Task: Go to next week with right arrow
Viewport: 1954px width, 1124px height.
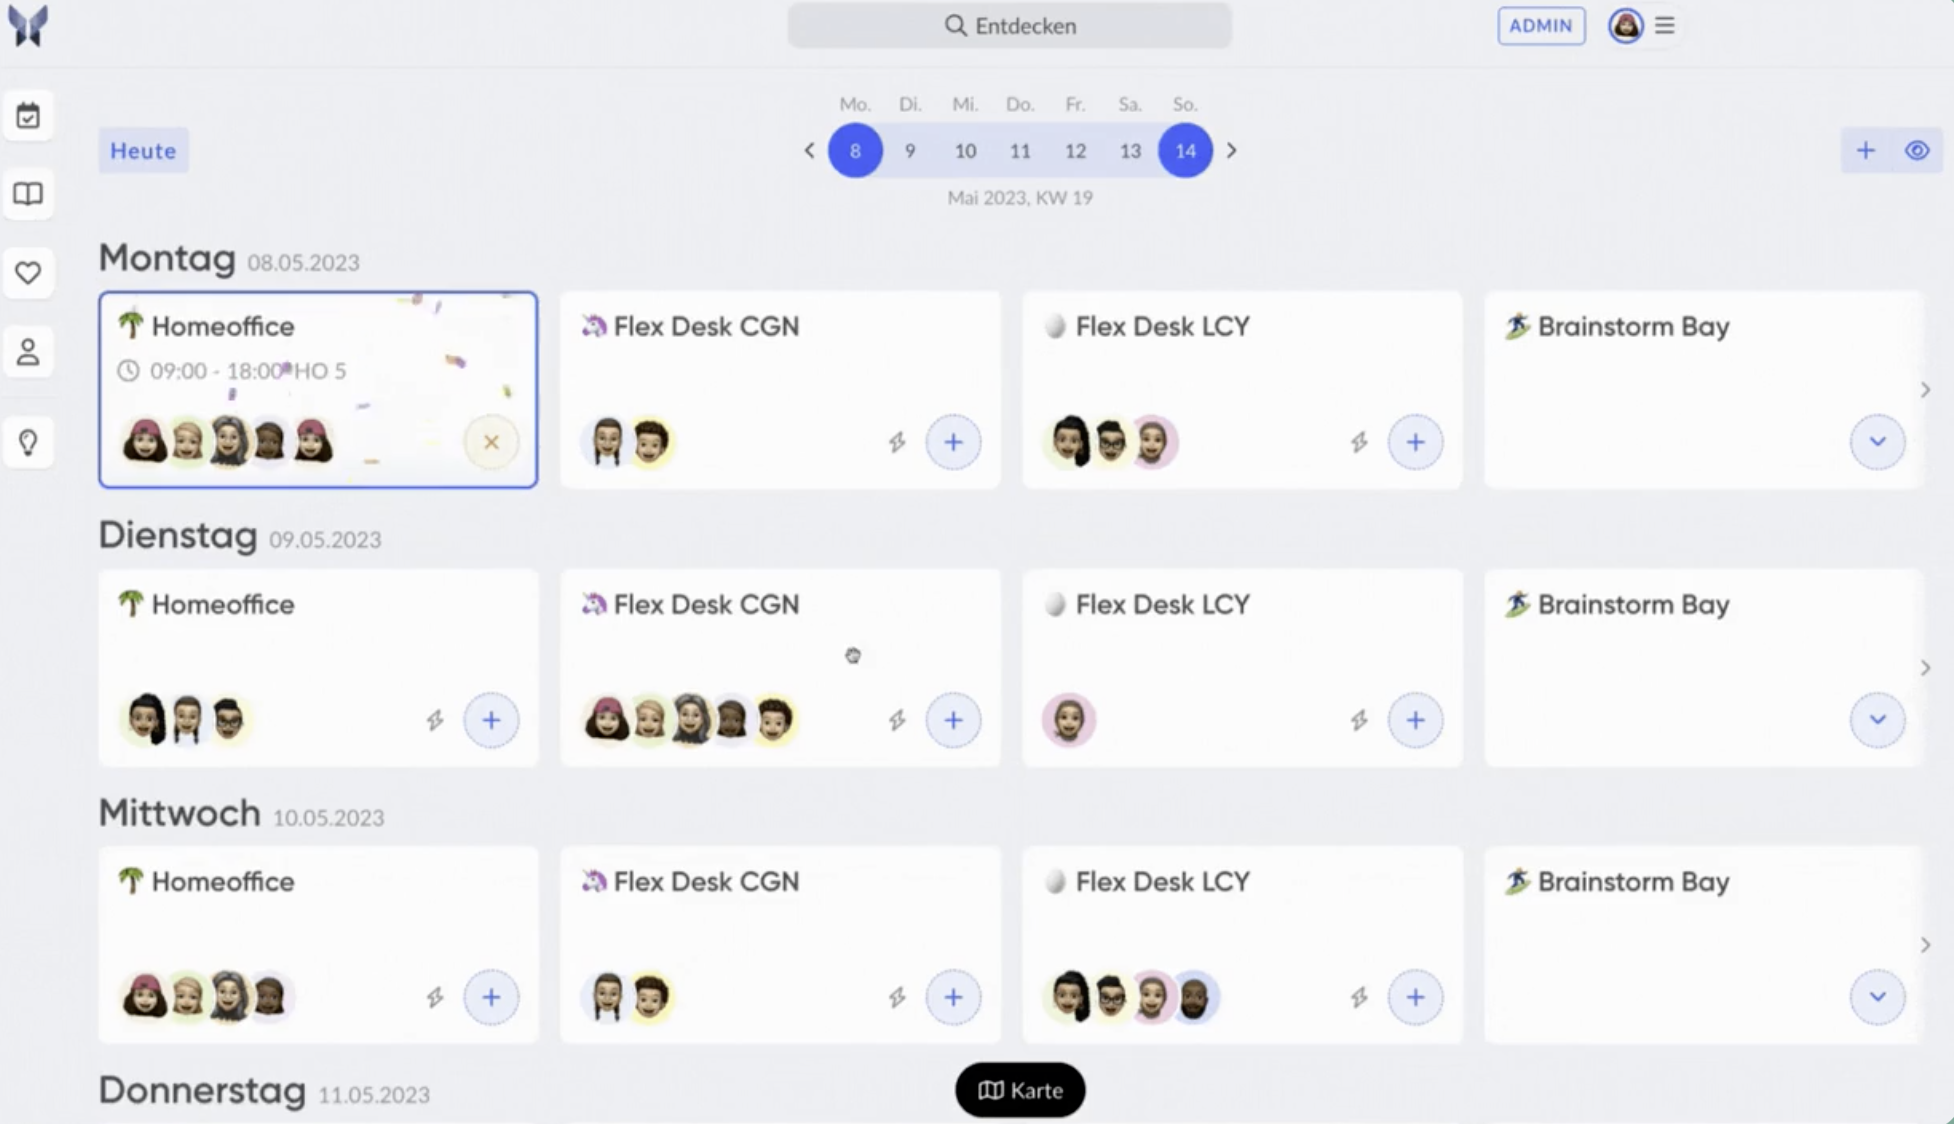Action: [1232, 151]
